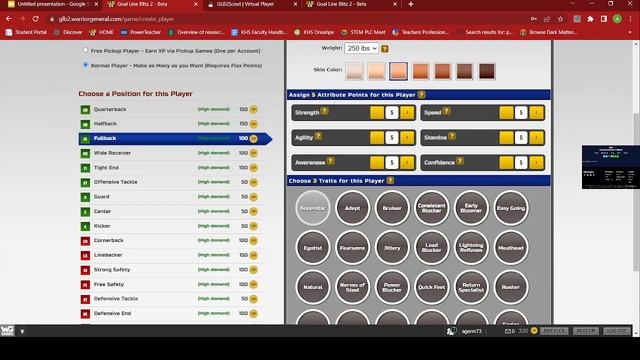The width and height of the screenshot is (640, 360).
Task: Open Student Portal bookmark
Action: [26, 32]
